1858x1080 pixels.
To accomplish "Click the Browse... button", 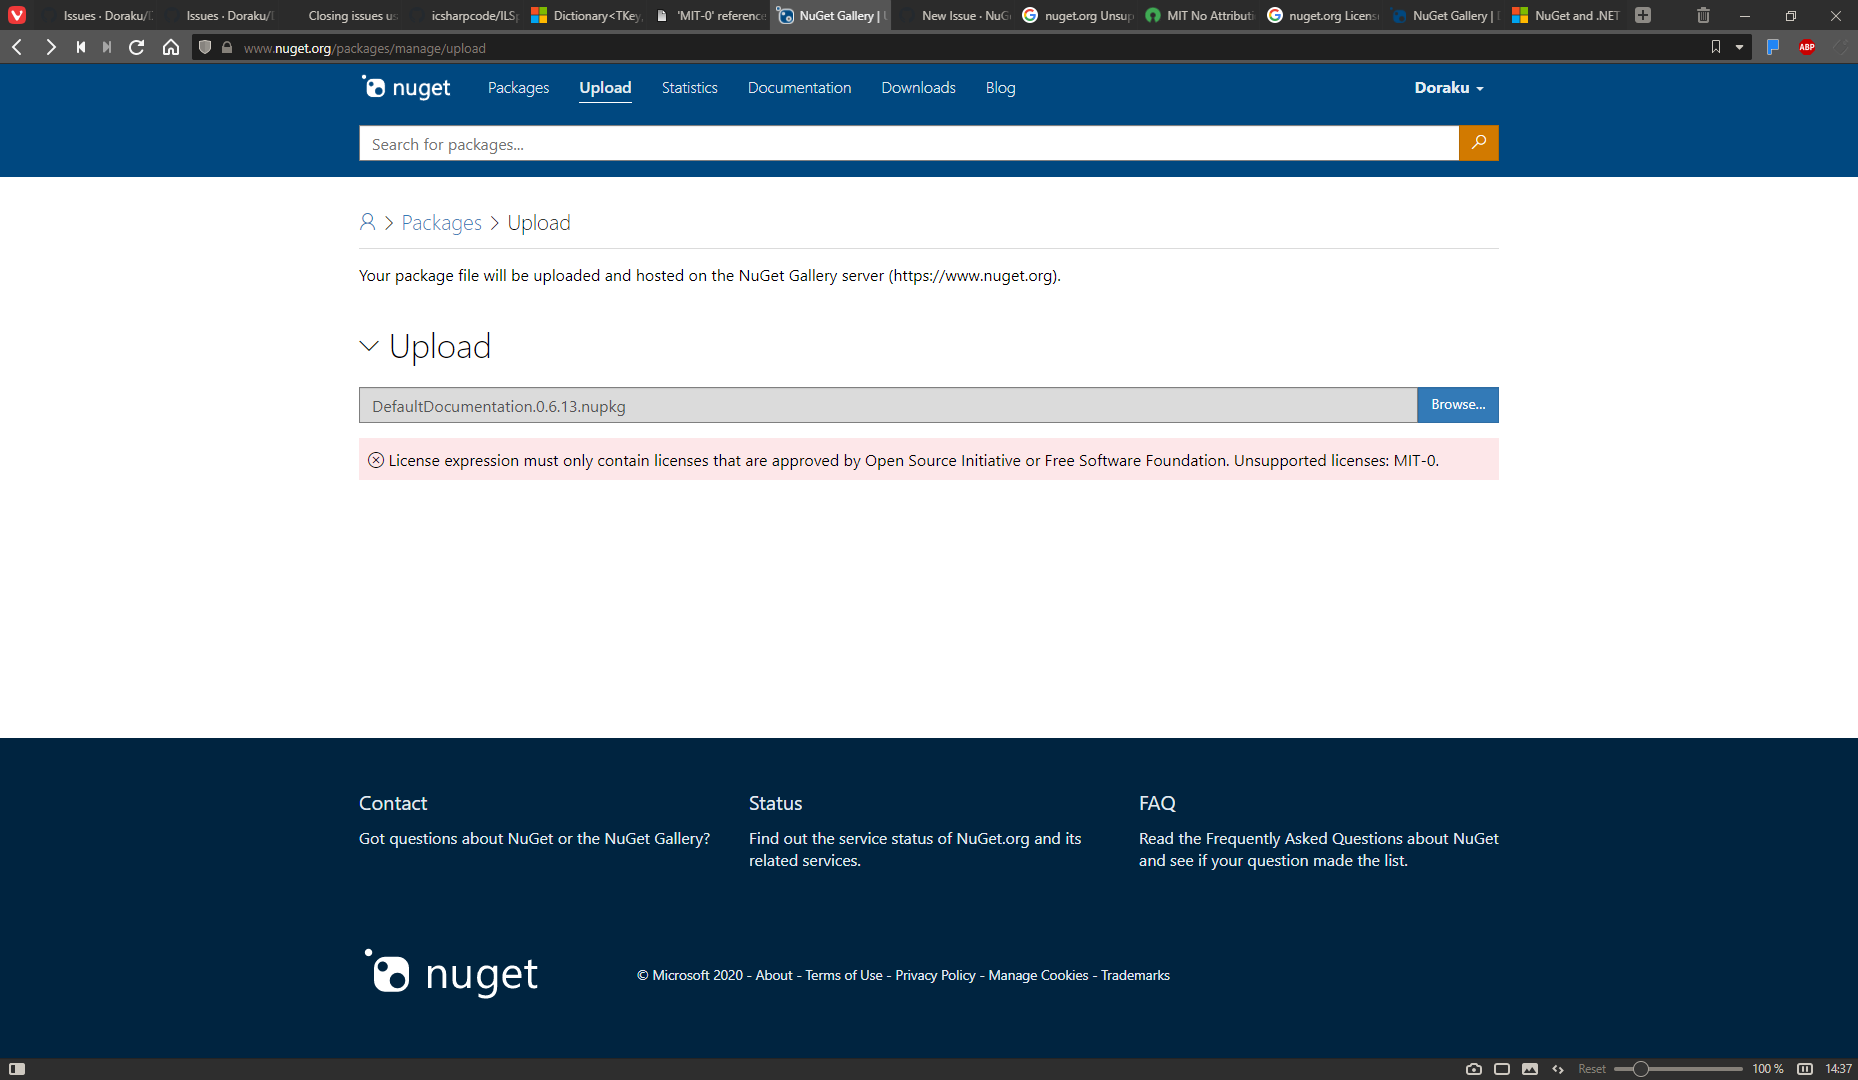I will (x=1458, y=405).
